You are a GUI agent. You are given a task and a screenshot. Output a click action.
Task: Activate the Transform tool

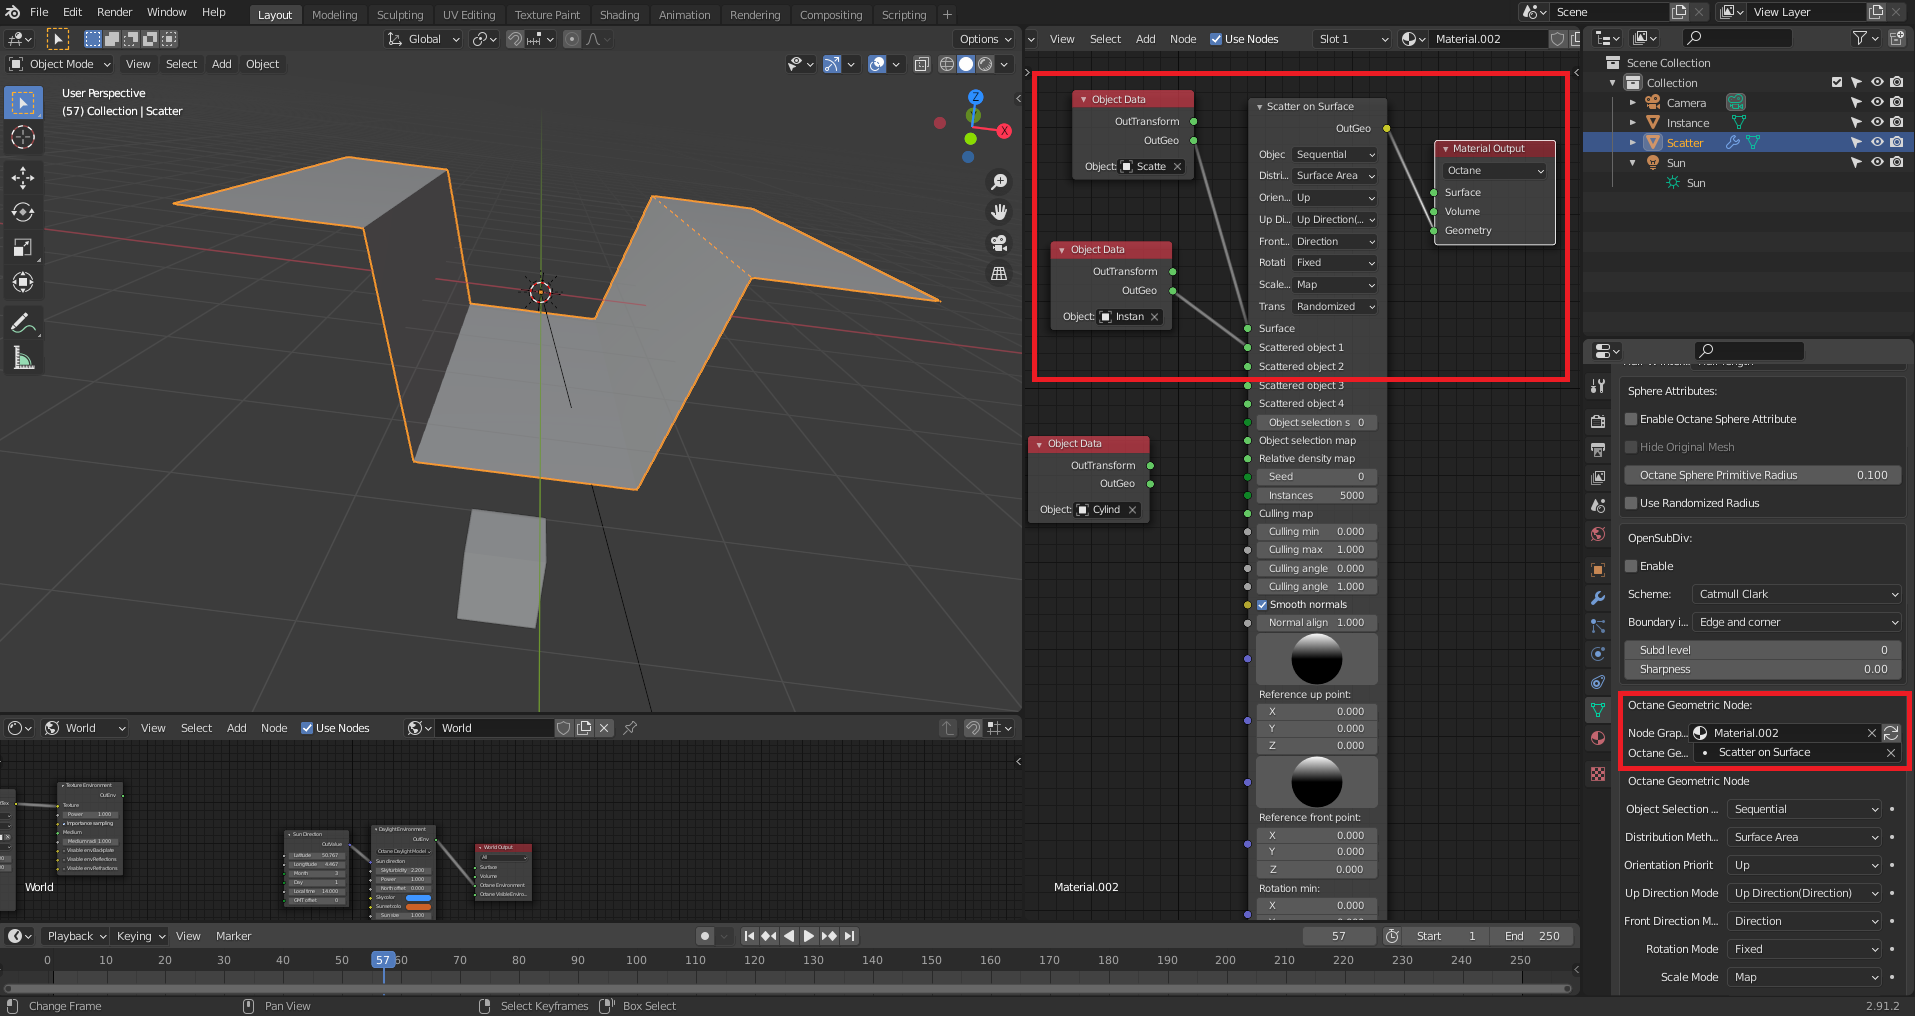click(x=23, y=282)
